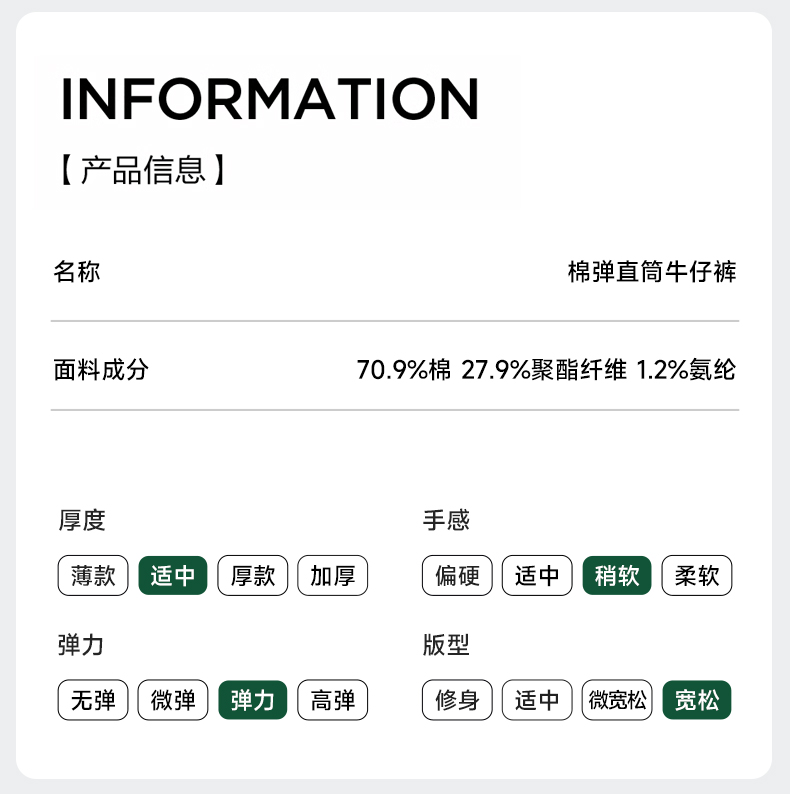
Task: Pick the 加厚 thickness option
Action: click(333, 576)
